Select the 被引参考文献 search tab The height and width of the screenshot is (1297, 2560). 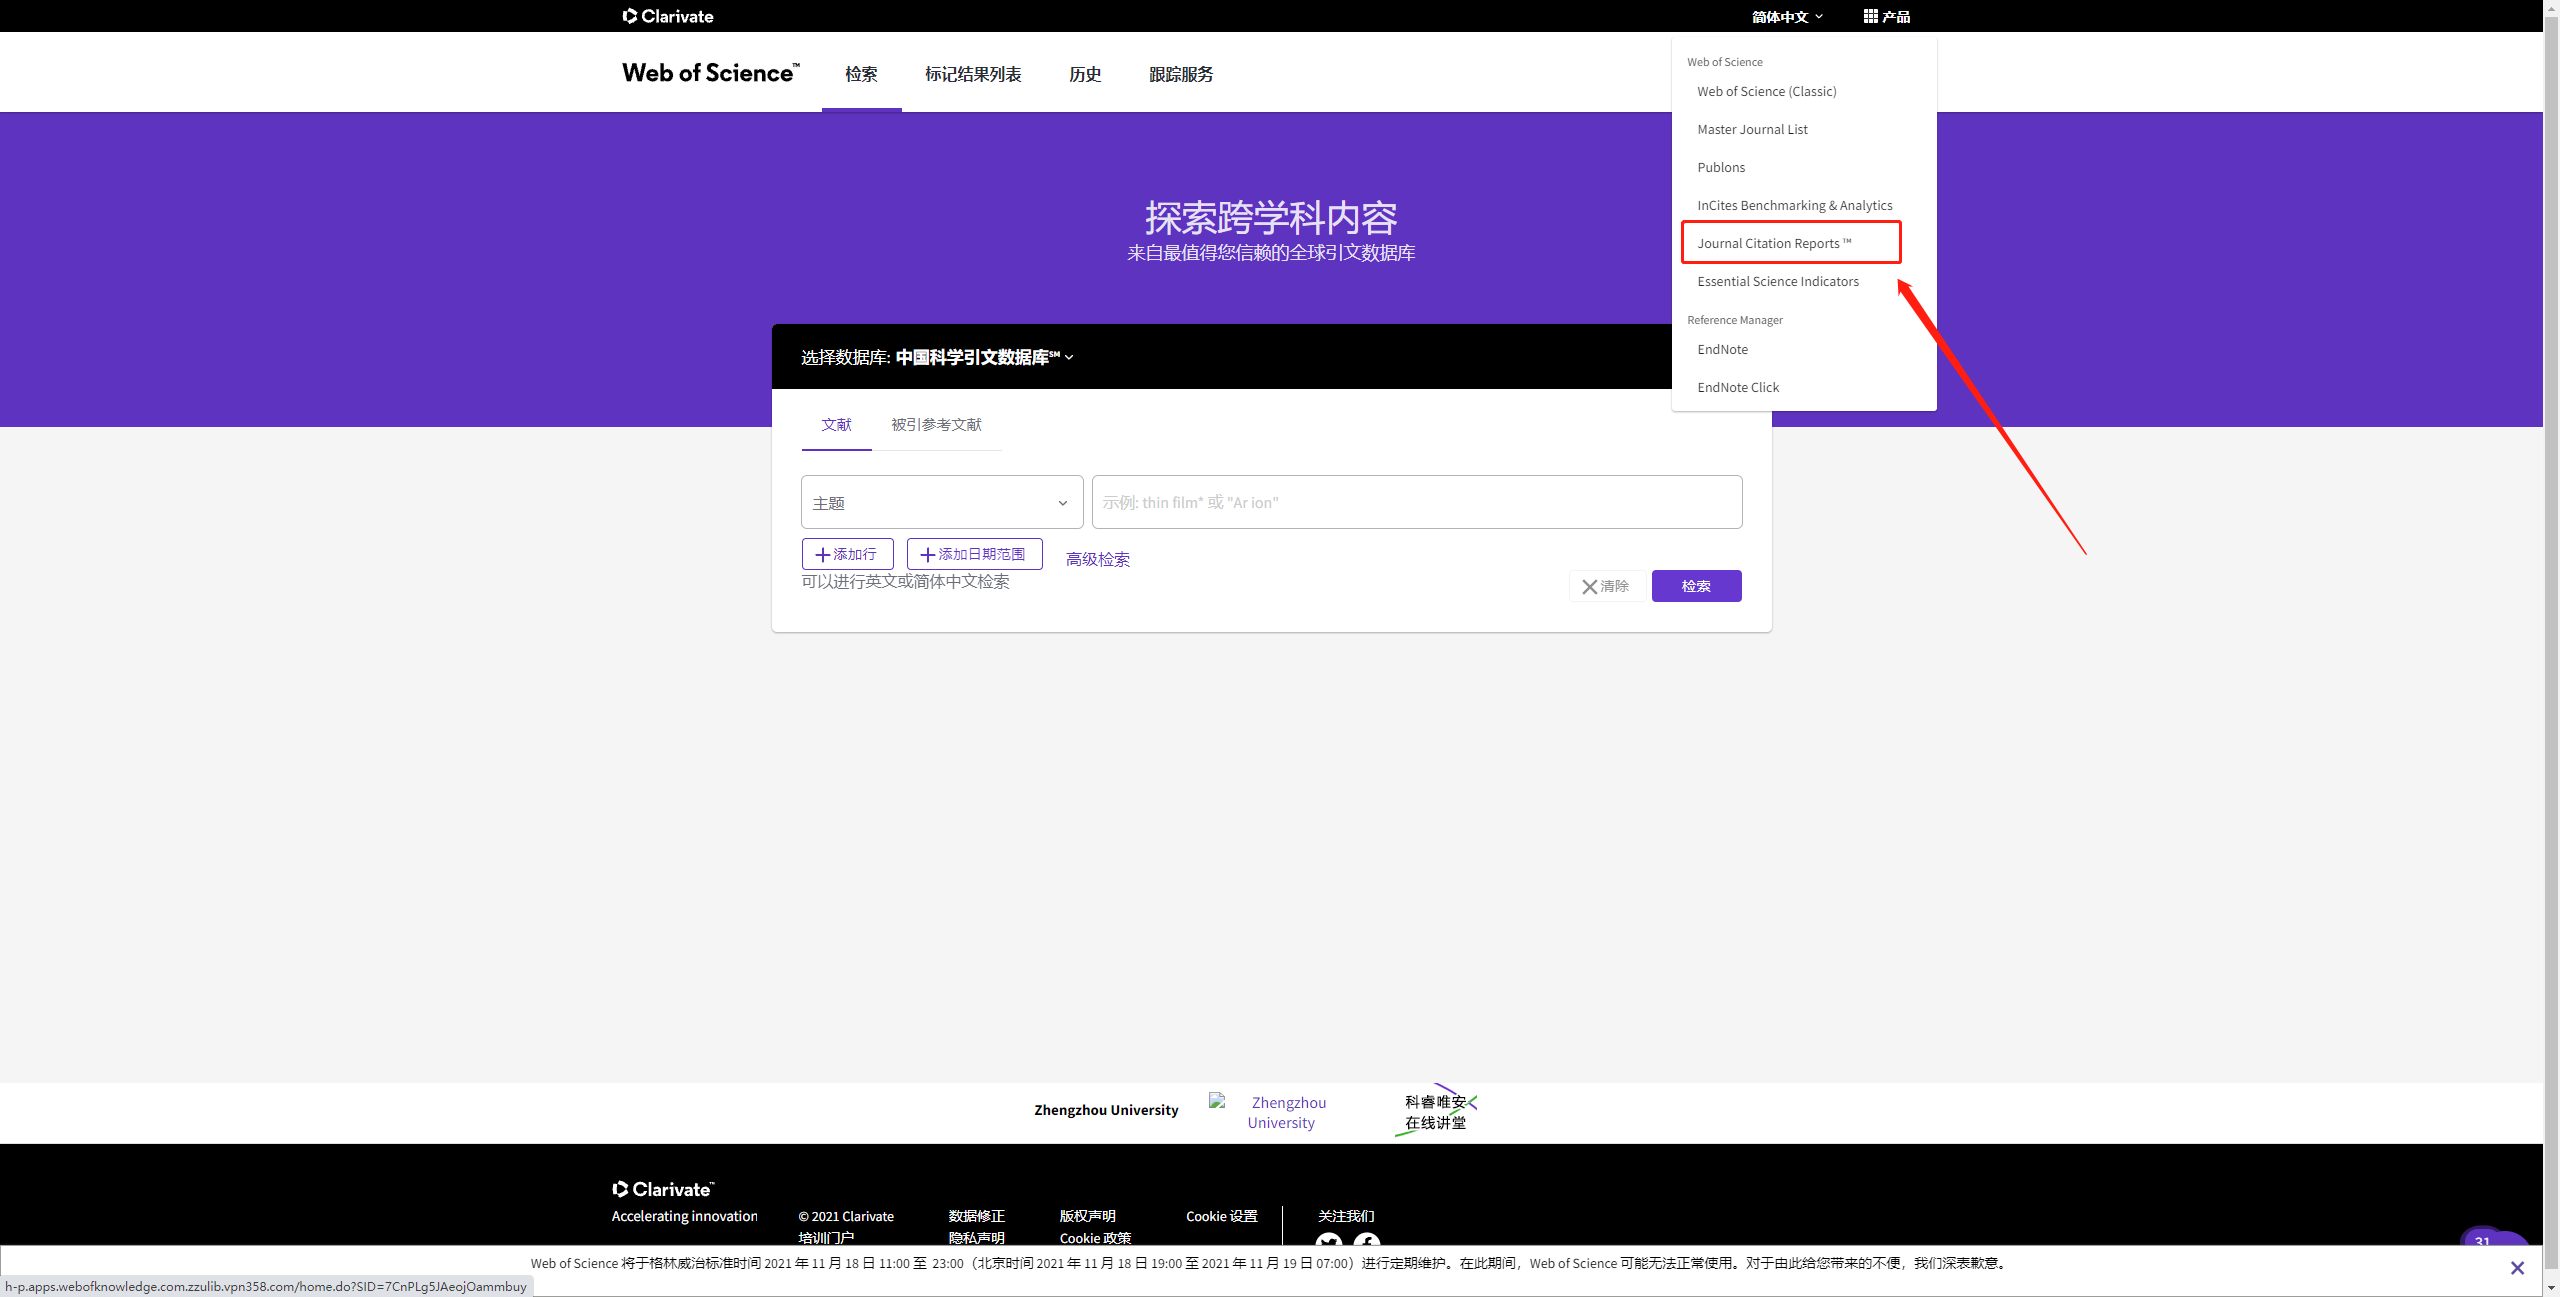936,425
